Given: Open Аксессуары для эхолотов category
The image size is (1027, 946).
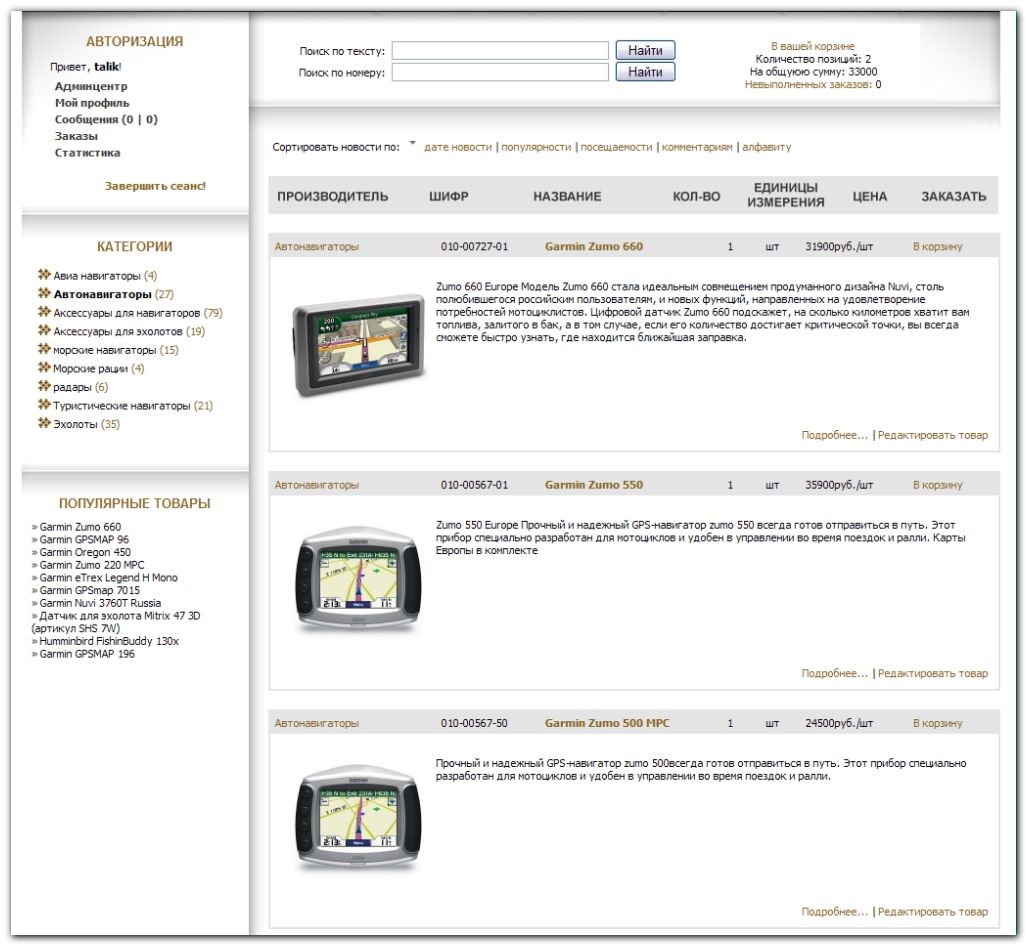Looking at the screenshot, I should click(x=118, y=331).
